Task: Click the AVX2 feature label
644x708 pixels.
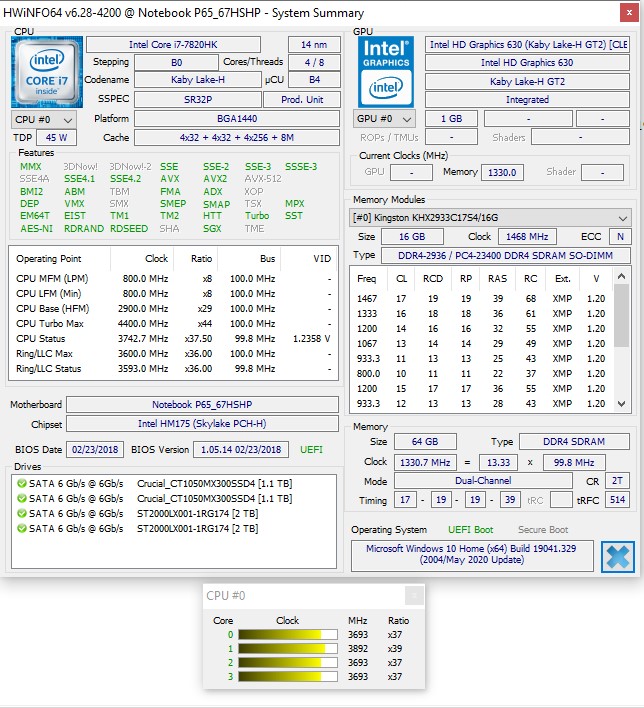Action: click(215, 179)
